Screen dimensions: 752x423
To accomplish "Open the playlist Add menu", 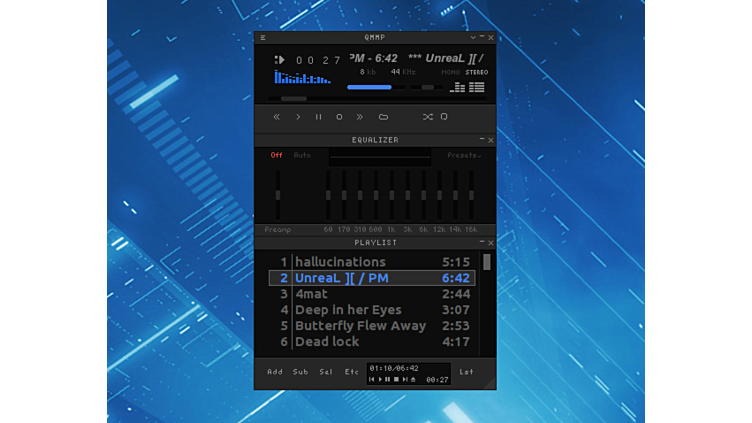I will pos(274,372).
